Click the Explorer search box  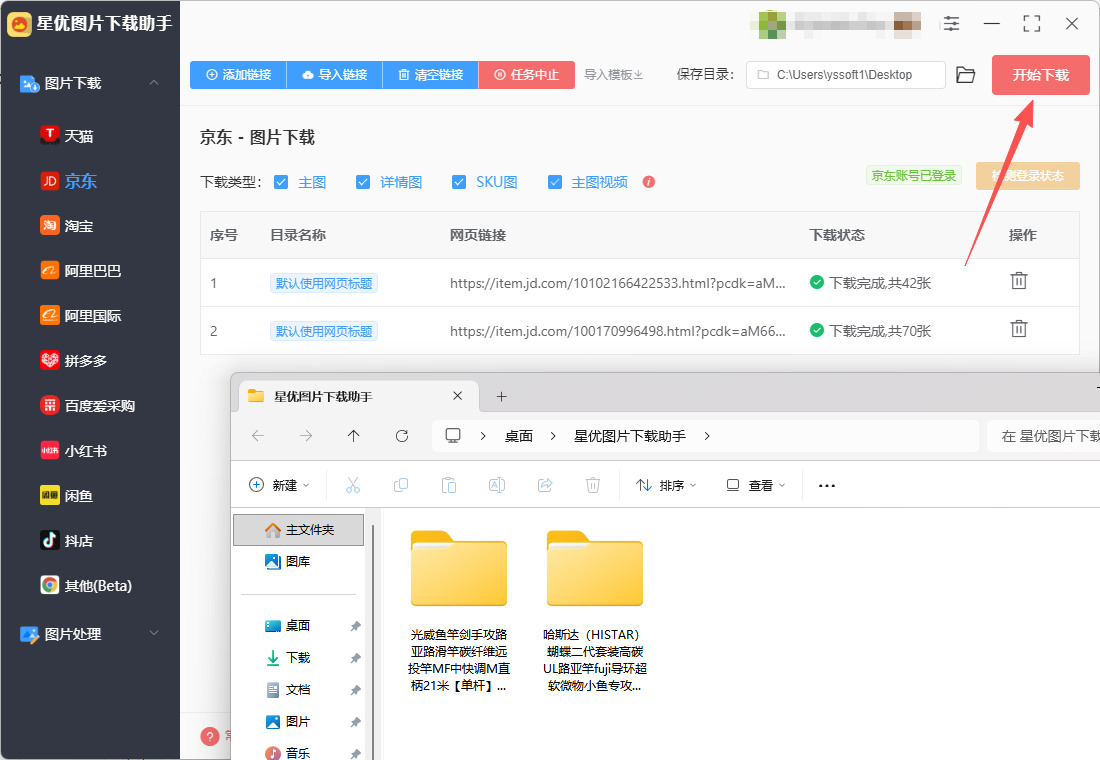tap(1043, 436)
